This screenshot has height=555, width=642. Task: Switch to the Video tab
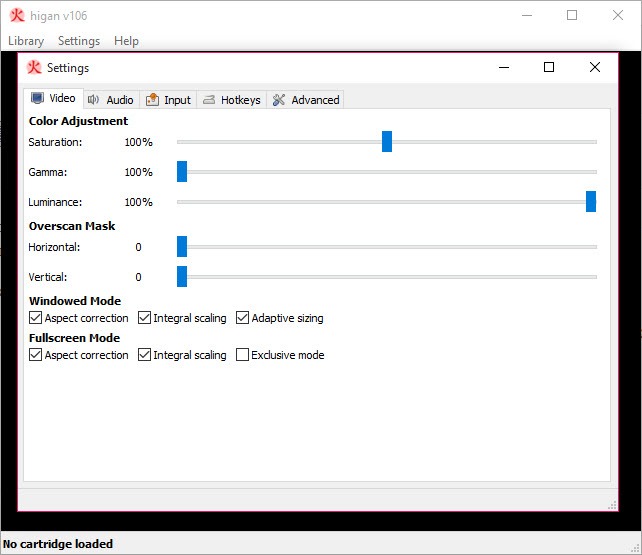tap(54, 98)
